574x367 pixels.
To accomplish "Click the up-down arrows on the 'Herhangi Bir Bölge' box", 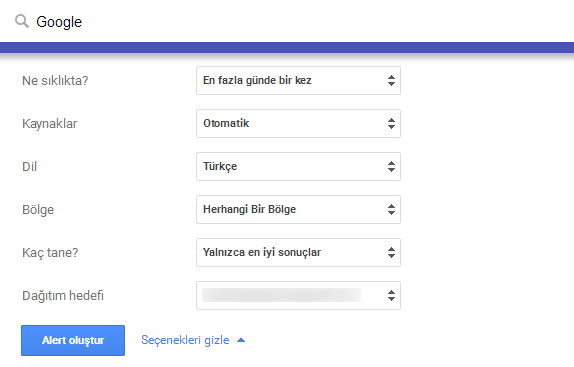I will click(391, 210).
